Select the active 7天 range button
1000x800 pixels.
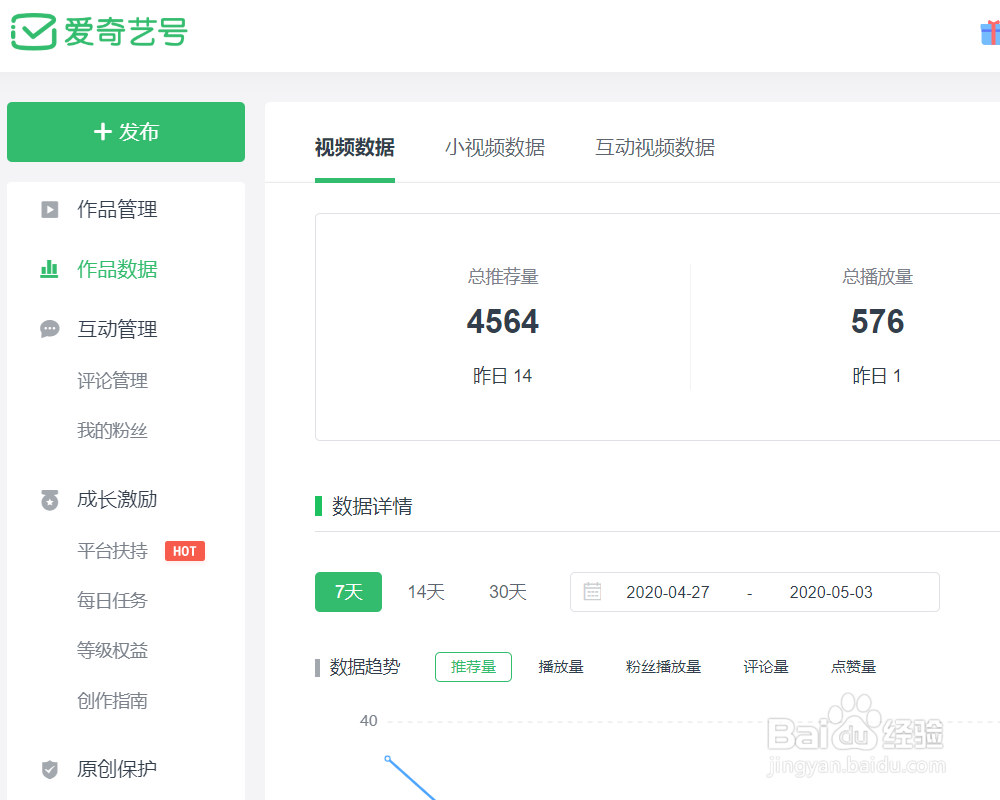click(348, 591)
